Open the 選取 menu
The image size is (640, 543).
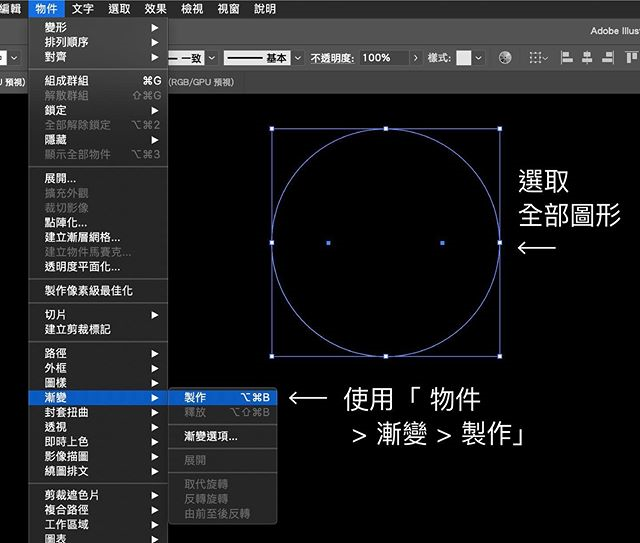[x=119, y=9]
